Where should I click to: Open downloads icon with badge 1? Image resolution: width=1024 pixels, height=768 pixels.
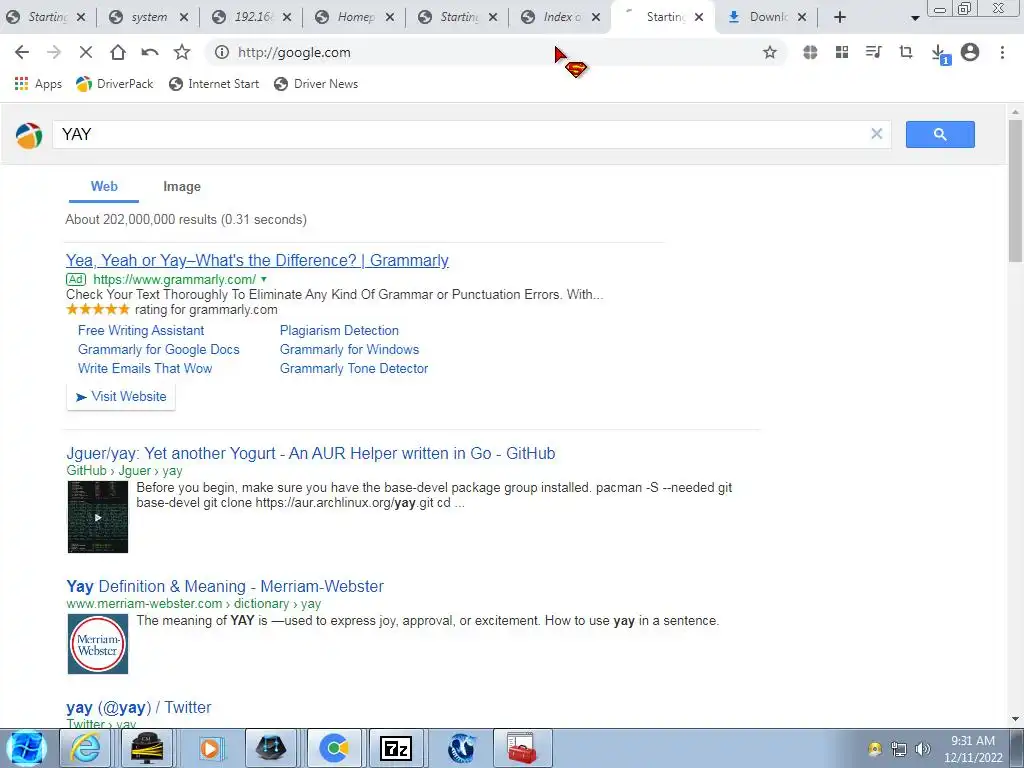coord(940,54)
